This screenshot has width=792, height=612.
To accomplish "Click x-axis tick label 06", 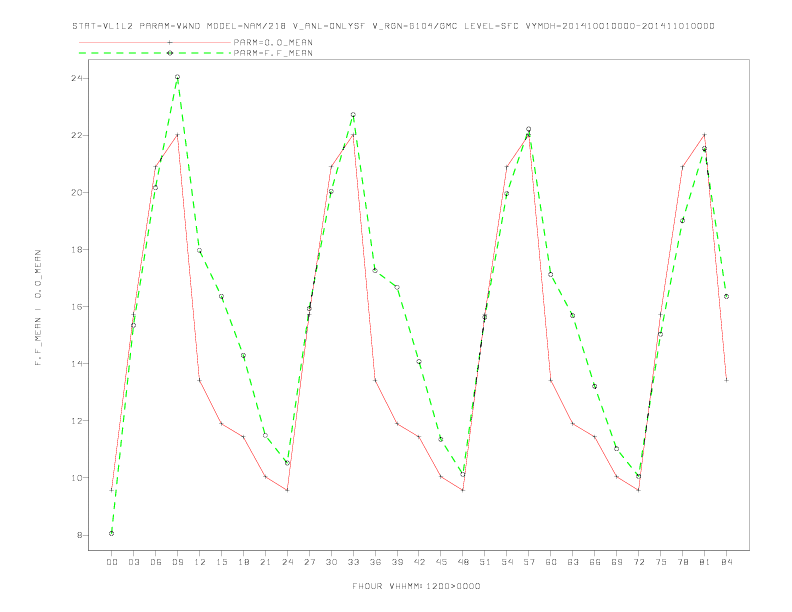I will [156, 562].
